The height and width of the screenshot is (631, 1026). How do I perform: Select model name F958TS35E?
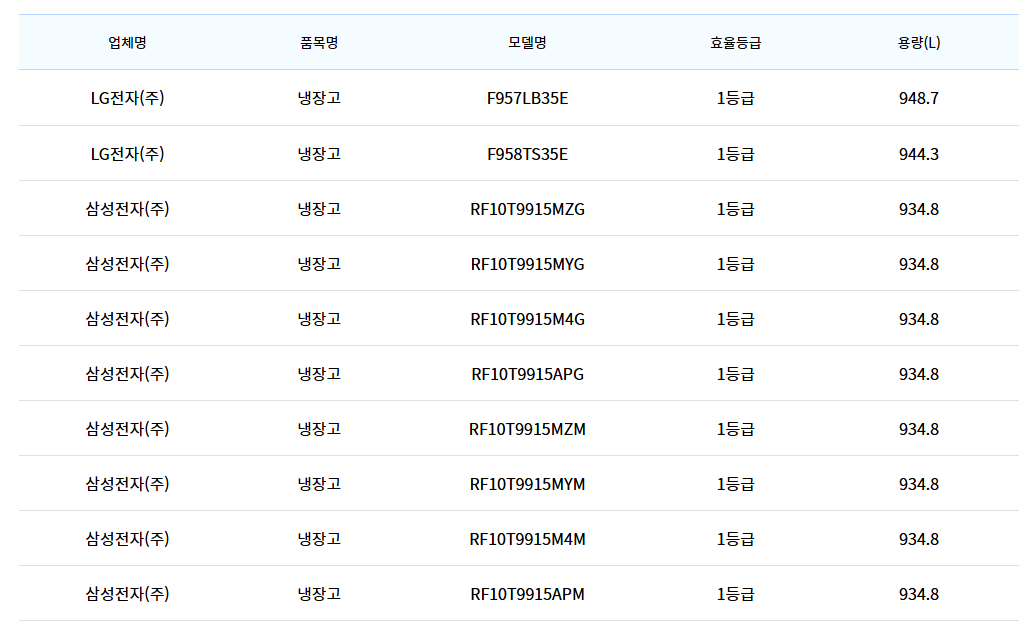coord(527,154)
